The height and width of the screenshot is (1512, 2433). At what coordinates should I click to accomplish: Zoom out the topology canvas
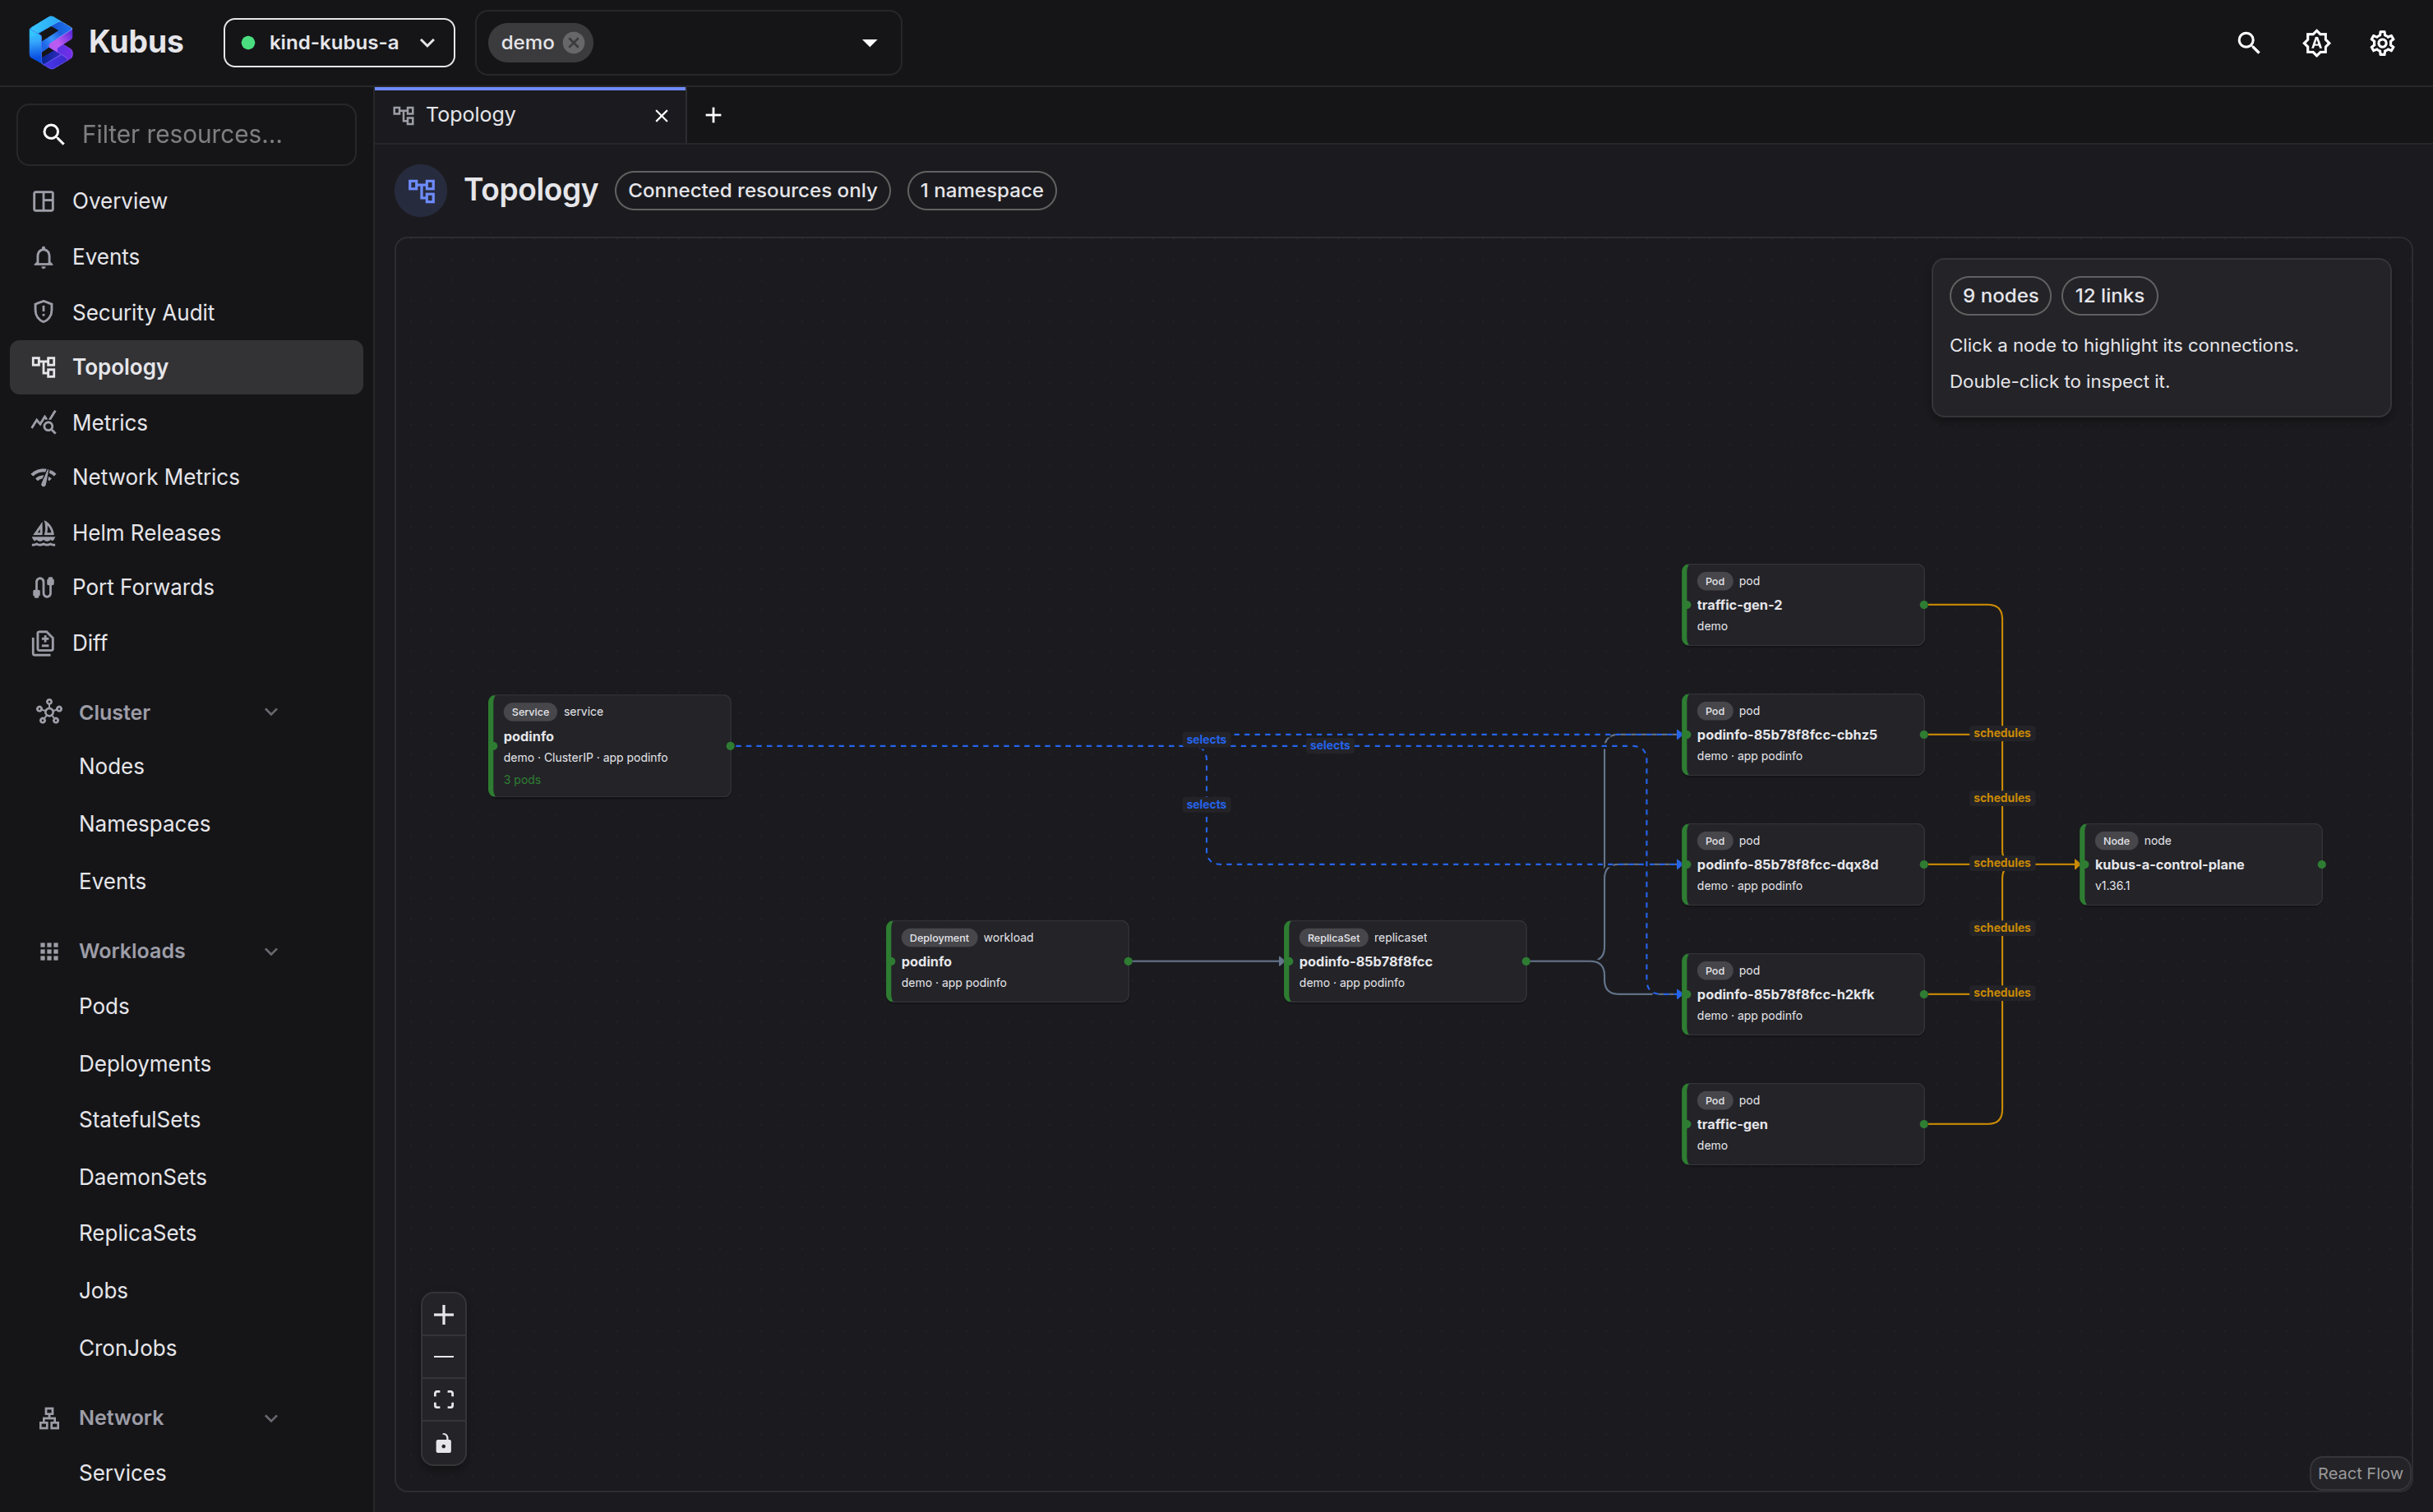coord(443,1357)
